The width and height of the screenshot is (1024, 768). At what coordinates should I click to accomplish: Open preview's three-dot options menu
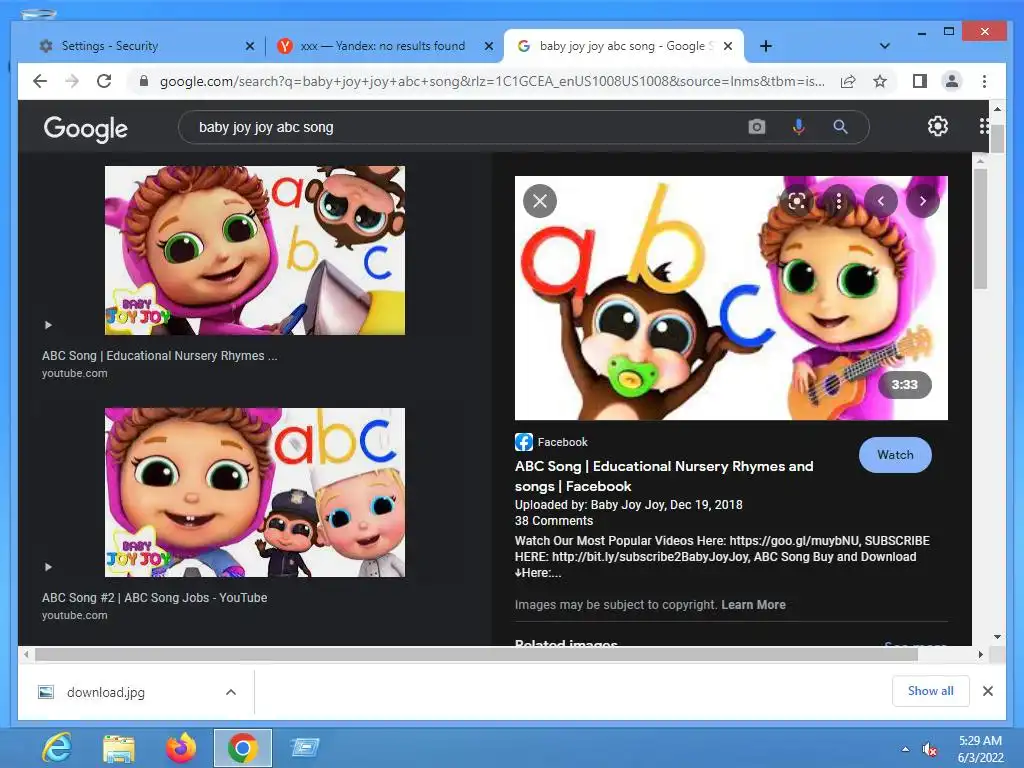[x=839, y=201]
